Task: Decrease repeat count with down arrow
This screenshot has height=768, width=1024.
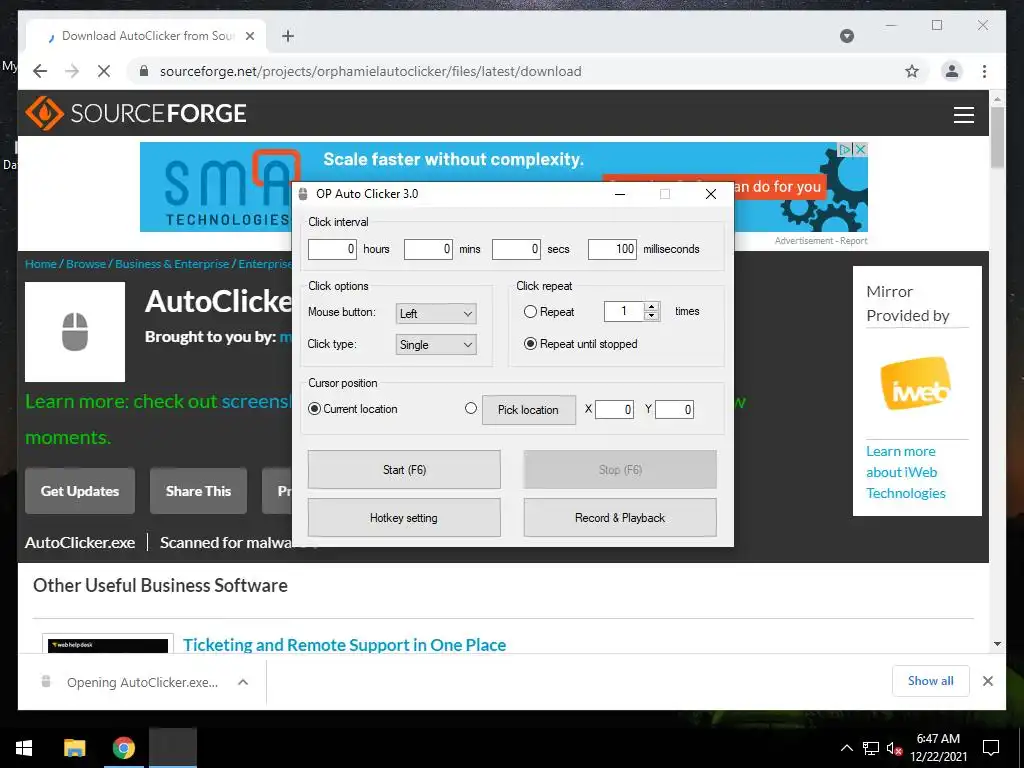Action: tap(651, 316)
